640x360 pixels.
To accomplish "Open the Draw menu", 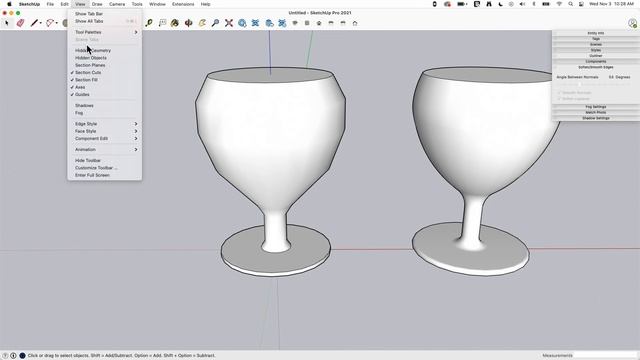I will pos(97,4).
